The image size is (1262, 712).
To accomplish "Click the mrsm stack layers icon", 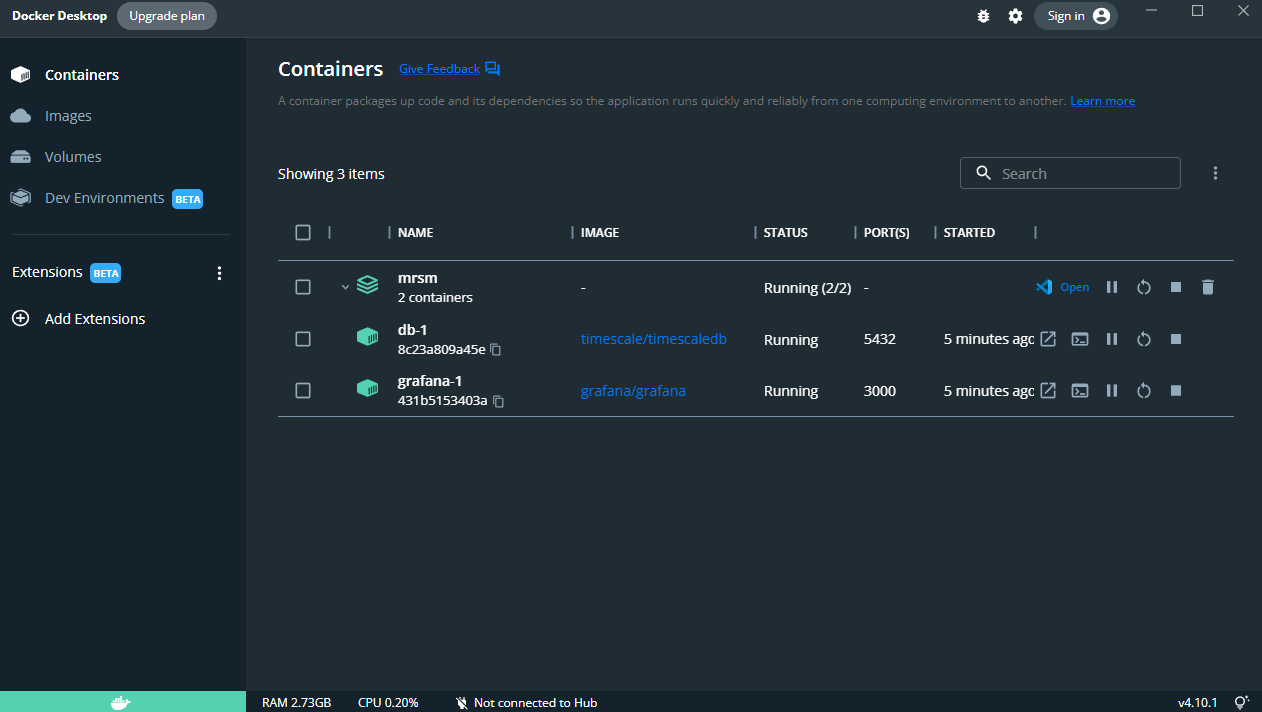I will [x=367, y=286].
